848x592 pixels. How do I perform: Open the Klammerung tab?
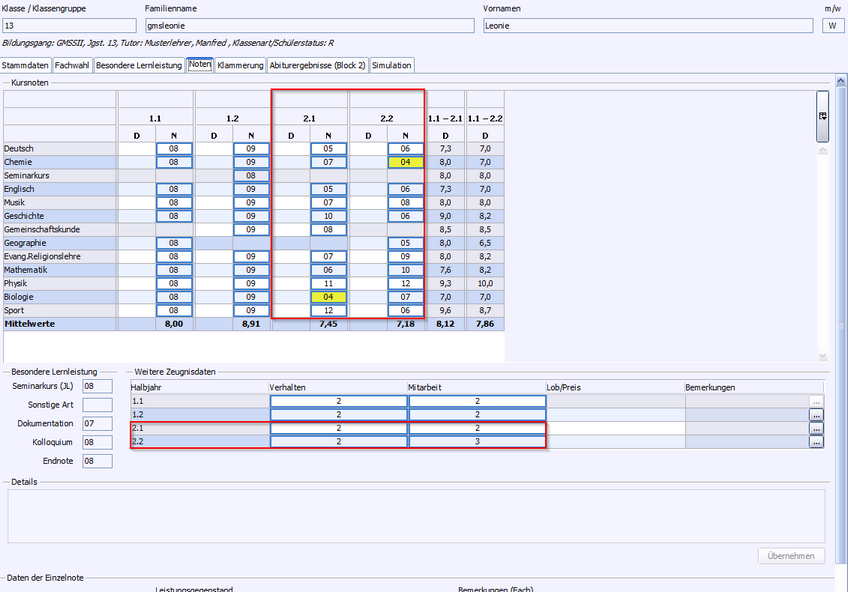click(x=240, y=65)
